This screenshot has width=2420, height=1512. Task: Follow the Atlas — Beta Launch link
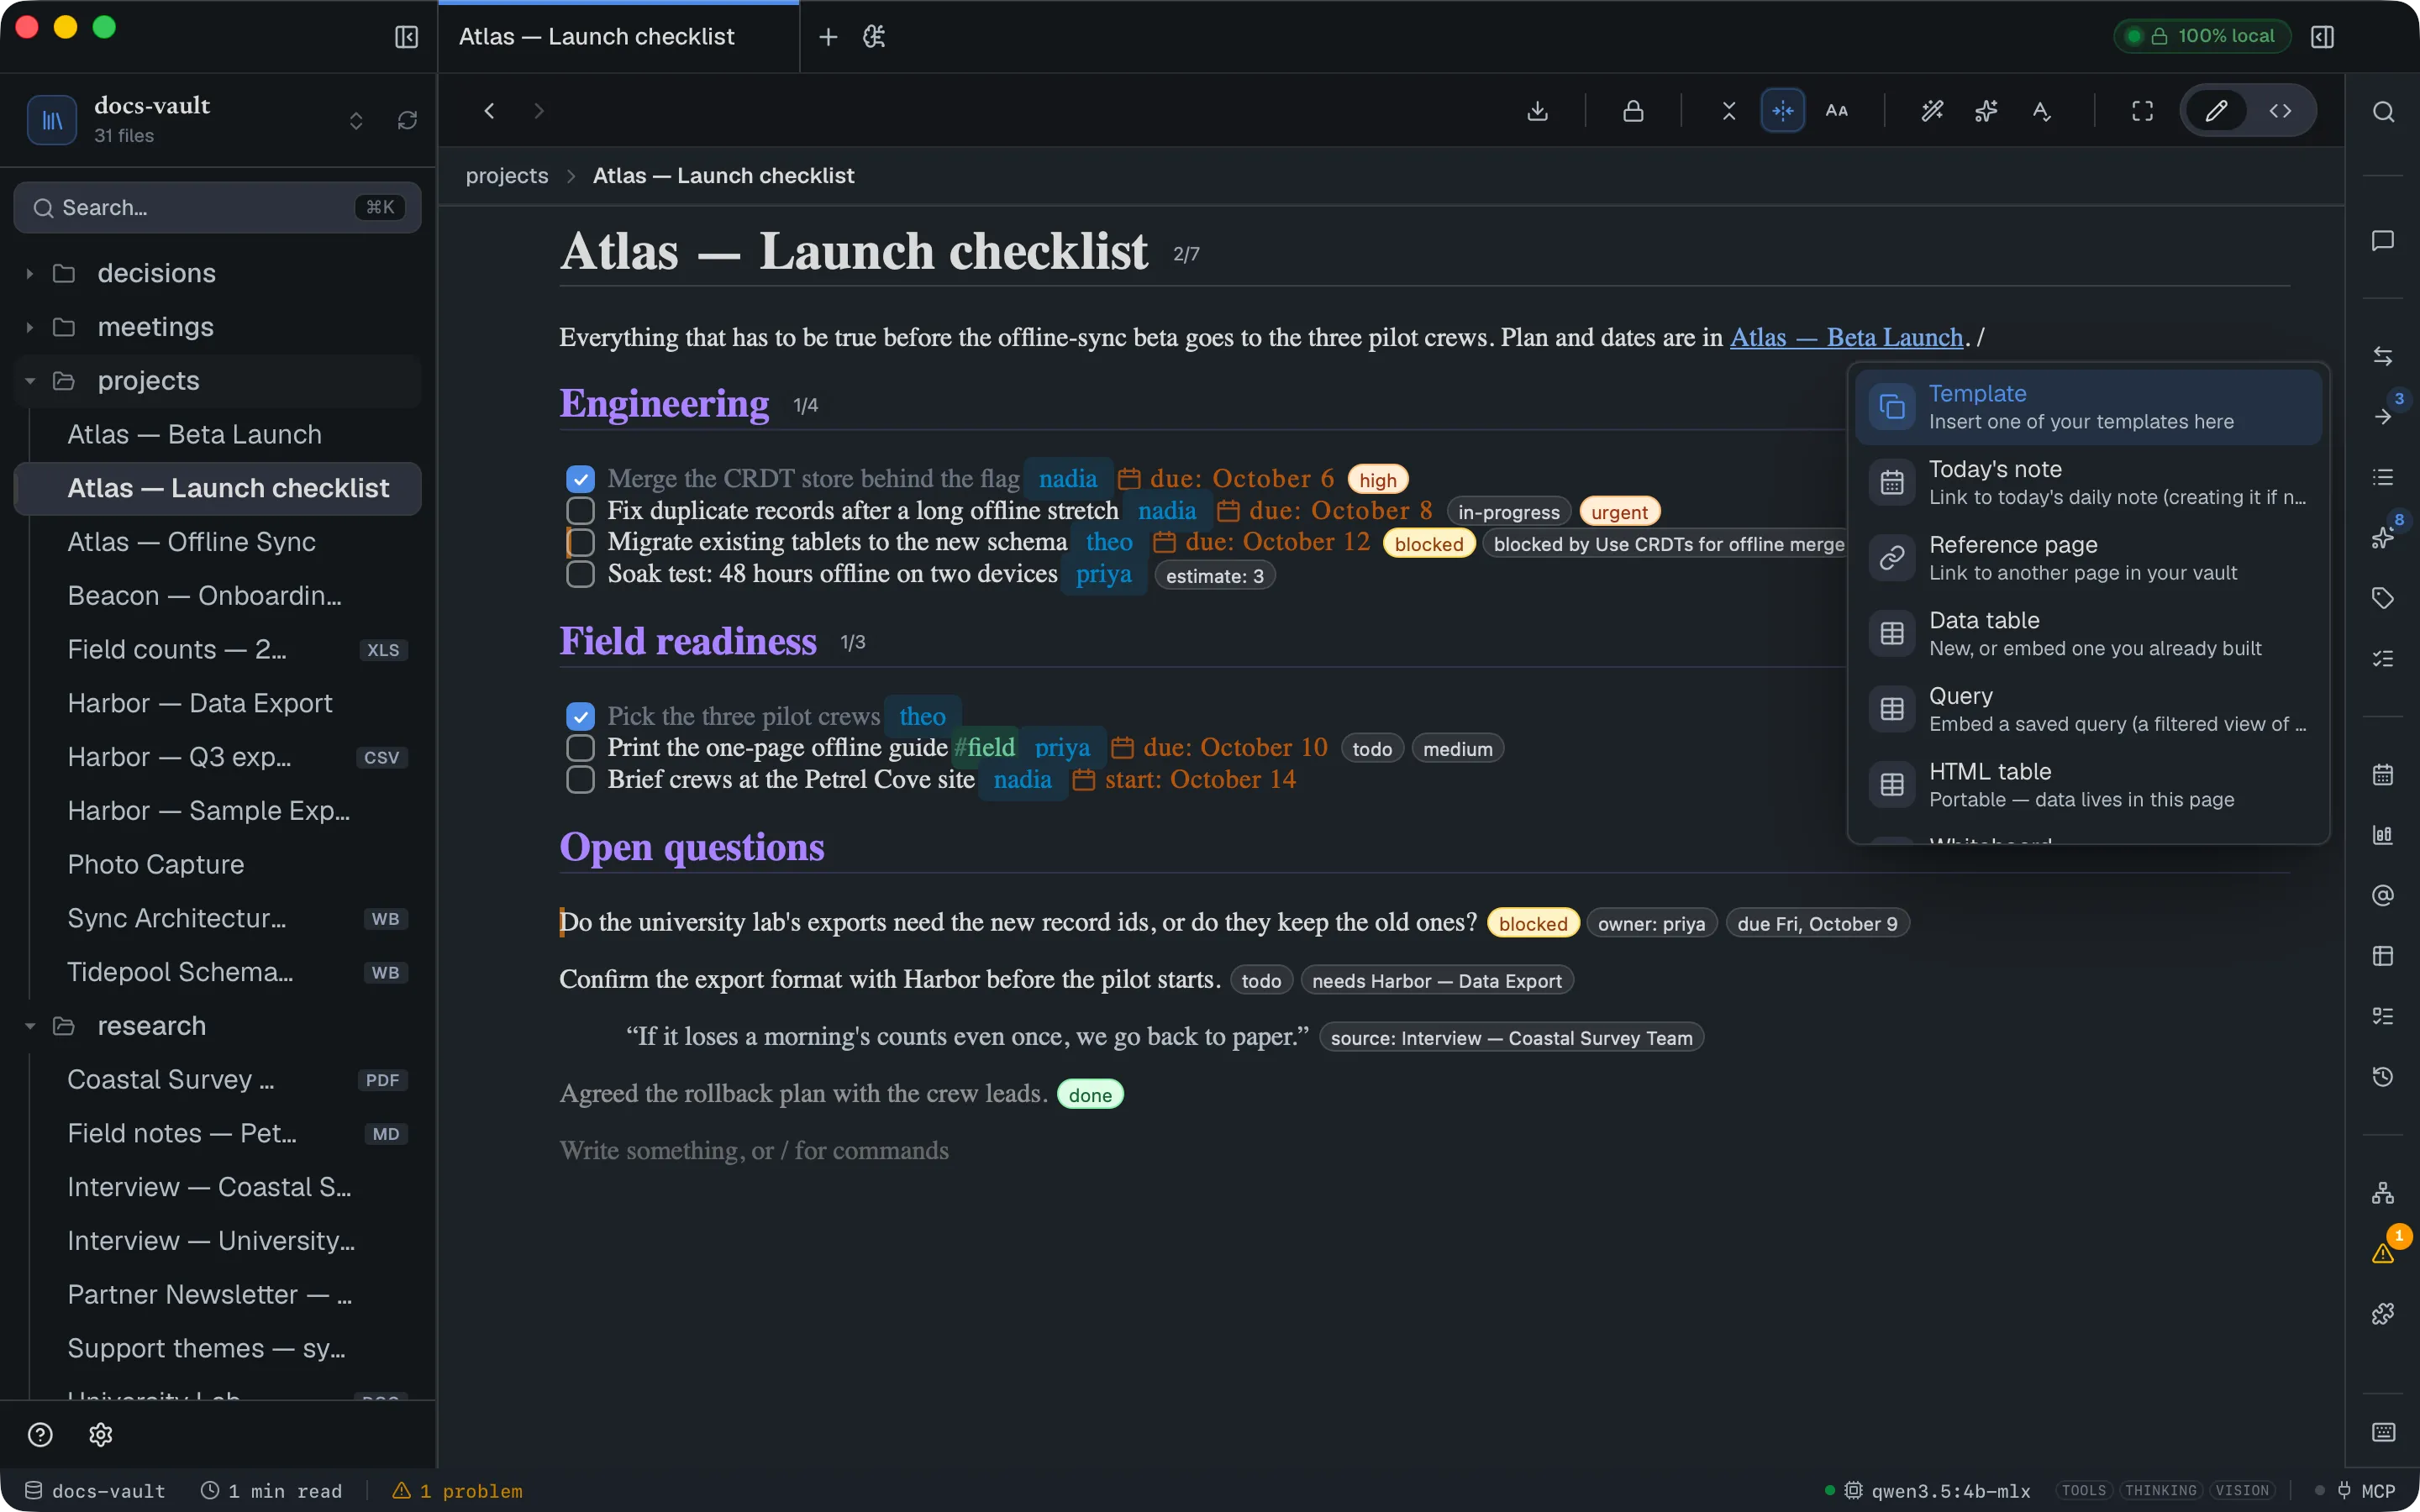pos(1846,338)
